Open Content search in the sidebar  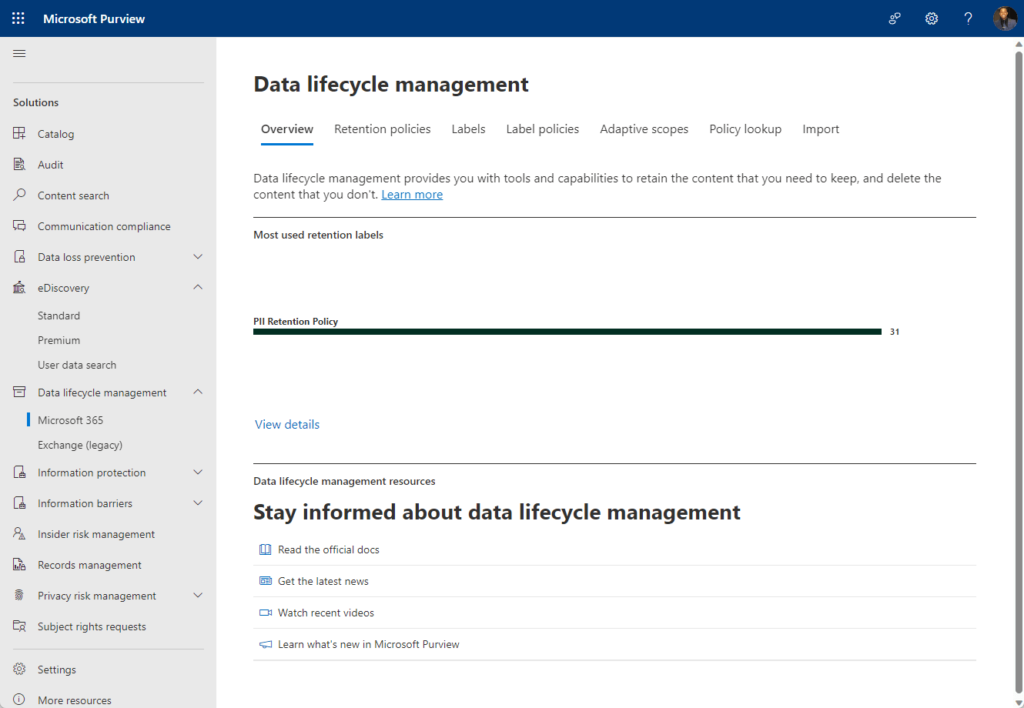(73, 195)
